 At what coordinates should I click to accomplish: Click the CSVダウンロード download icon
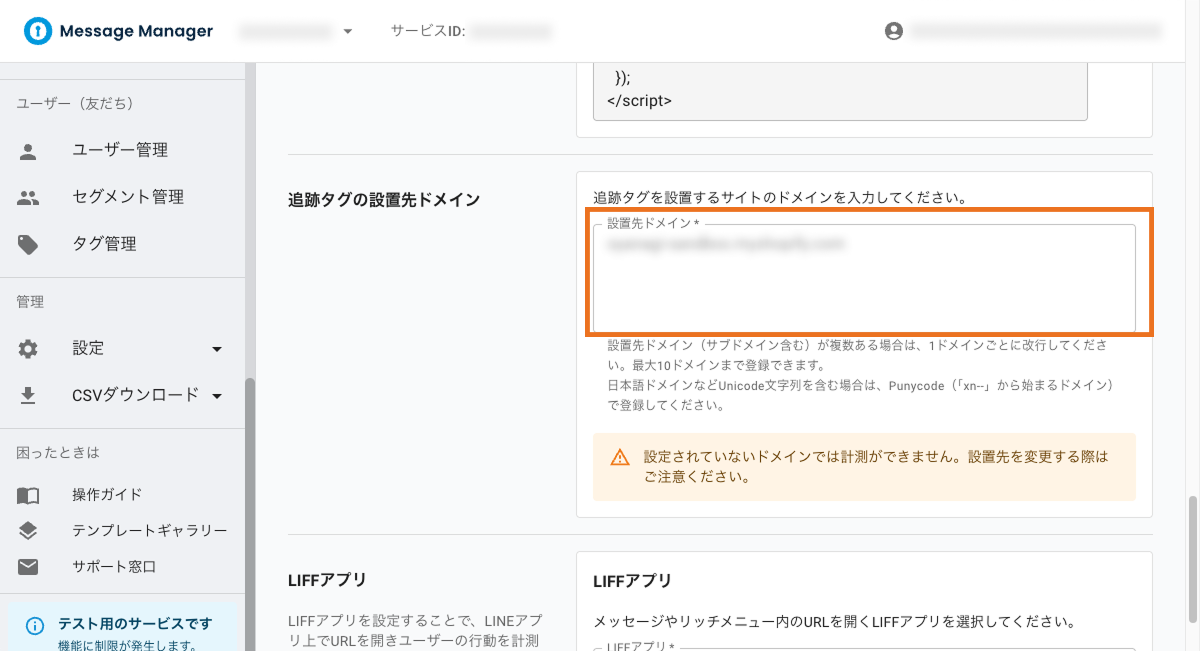tap(28, 396)
